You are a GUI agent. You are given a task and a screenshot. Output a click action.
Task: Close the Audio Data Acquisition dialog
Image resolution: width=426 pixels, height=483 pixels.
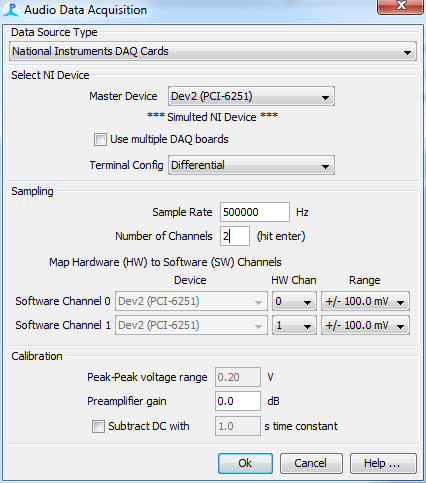point(401,7)
